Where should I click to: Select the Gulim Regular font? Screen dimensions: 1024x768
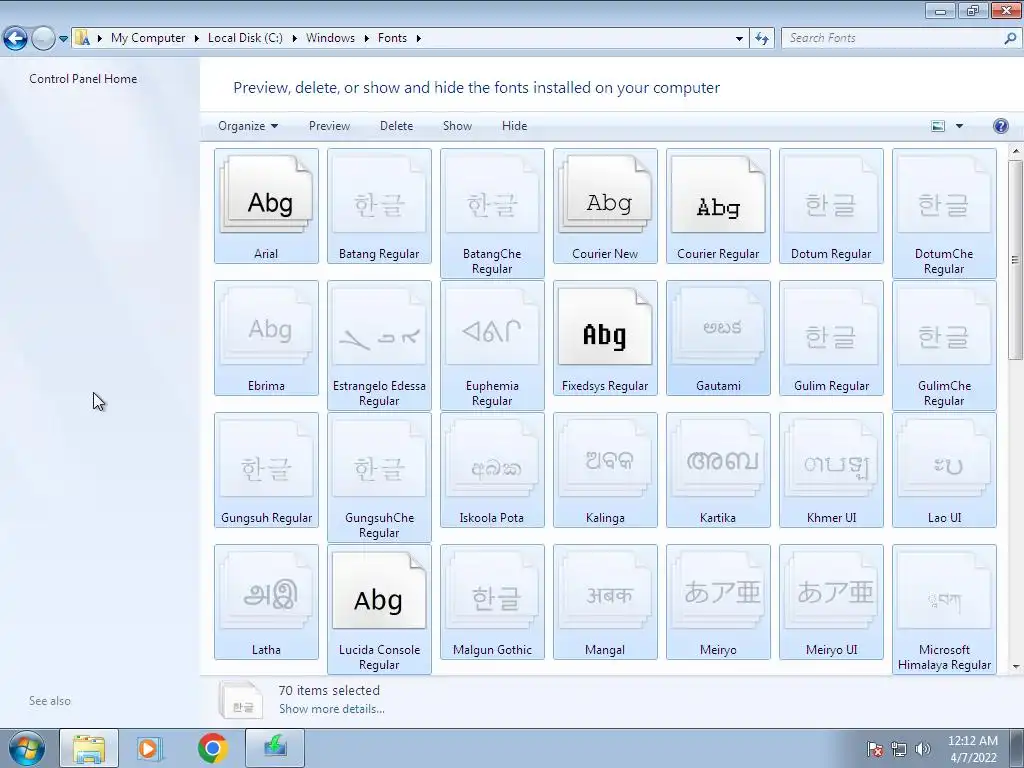831,338
